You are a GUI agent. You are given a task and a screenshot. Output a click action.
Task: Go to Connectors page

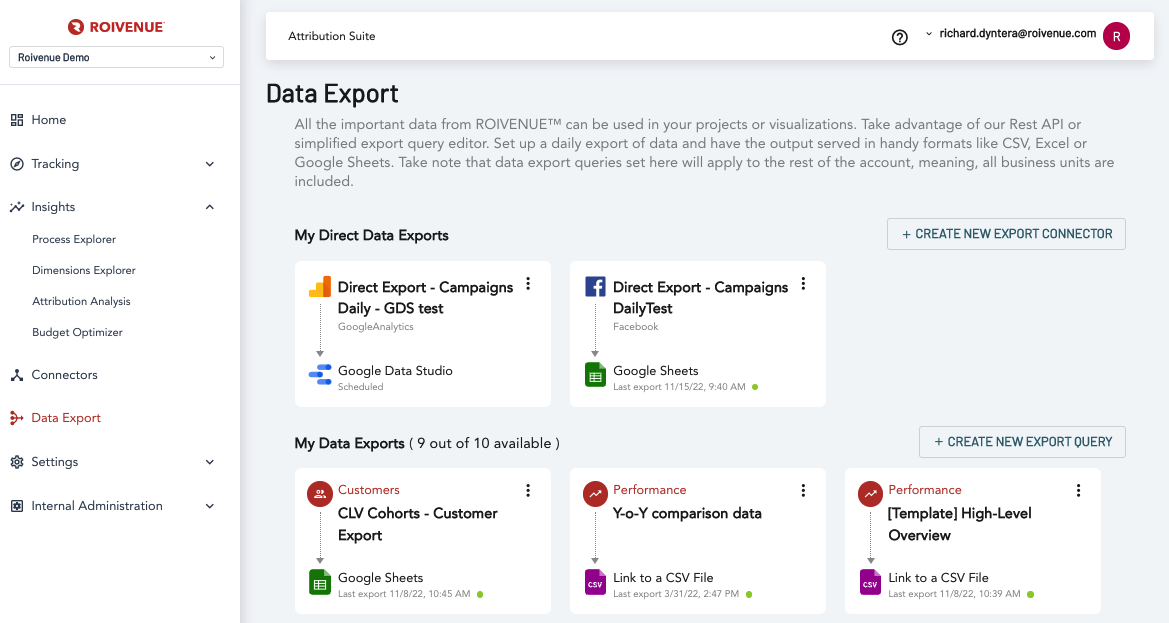pos(64,375)
